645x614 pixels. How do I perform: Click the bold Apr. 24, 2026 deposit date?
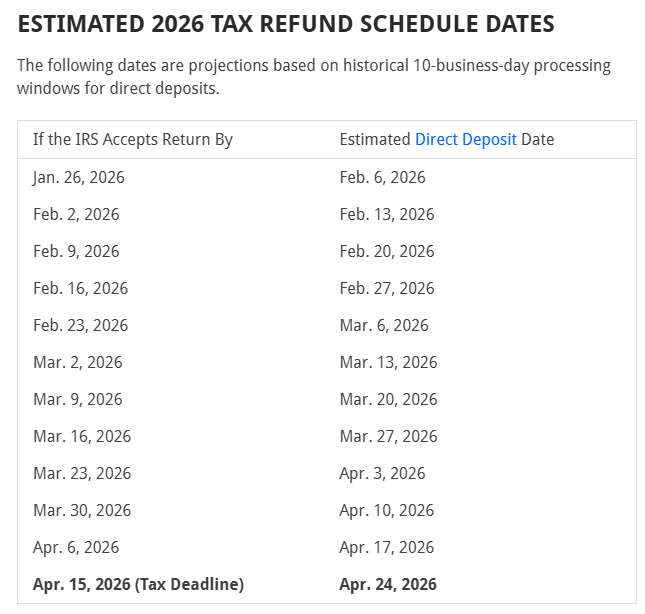[x=388, y=584]
